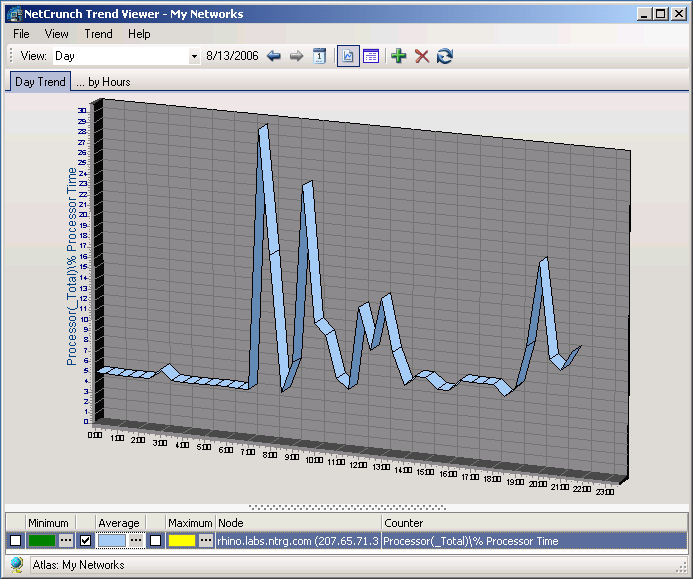Open the View dropdown showing Day

(194, 56)
